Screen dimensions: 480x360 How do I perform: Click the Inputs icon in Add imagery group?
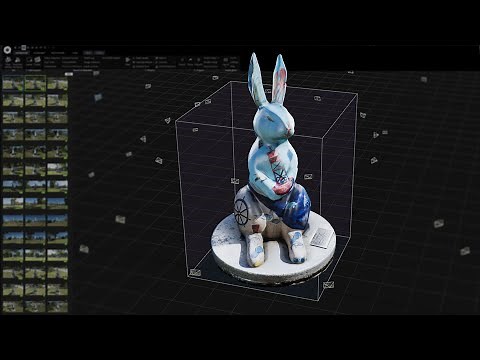(x=29, y=60)
